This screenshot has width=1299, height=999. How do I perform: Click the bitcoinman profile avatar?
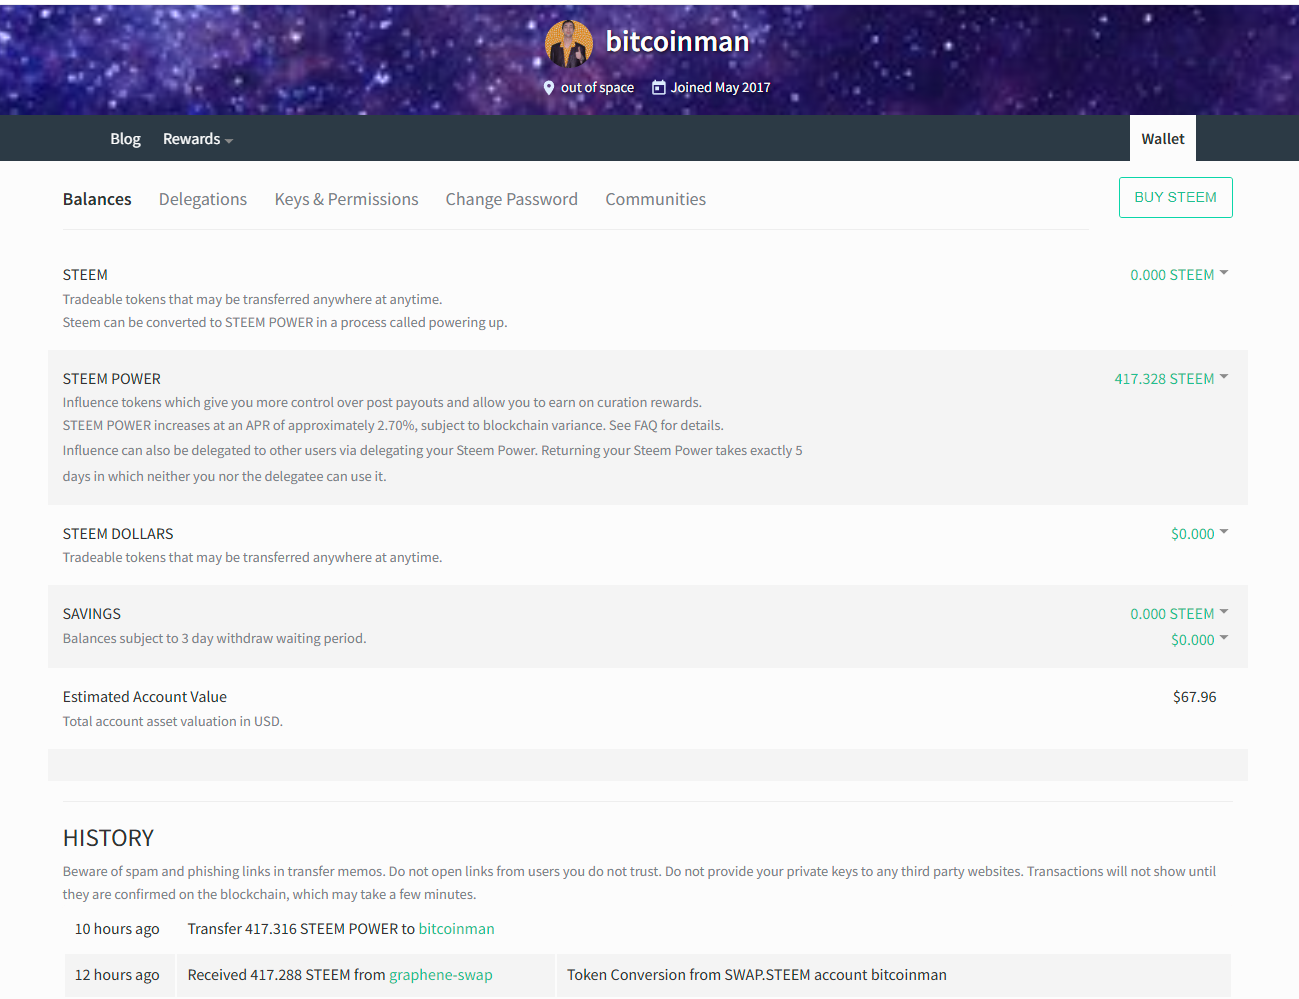pos(568,44)
